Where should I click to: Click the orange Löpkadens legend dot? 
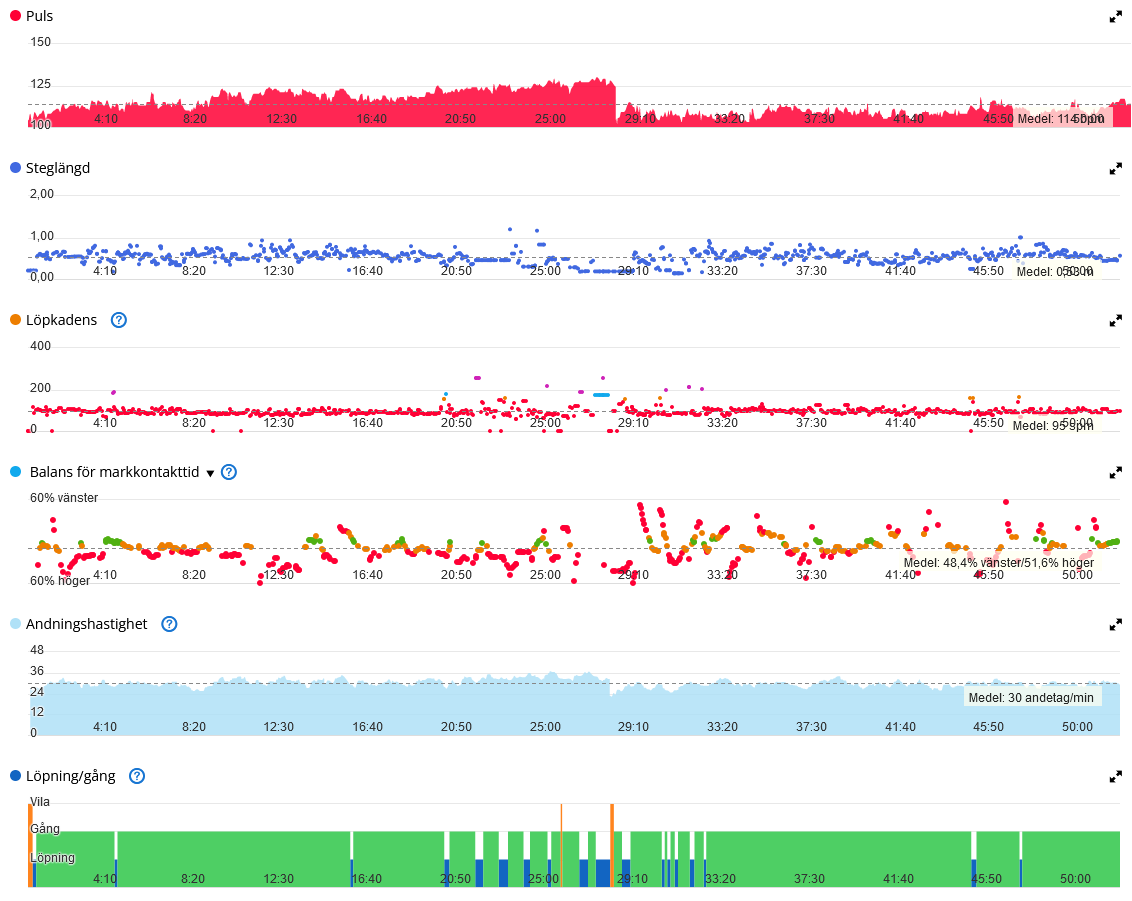coord(15,320)
